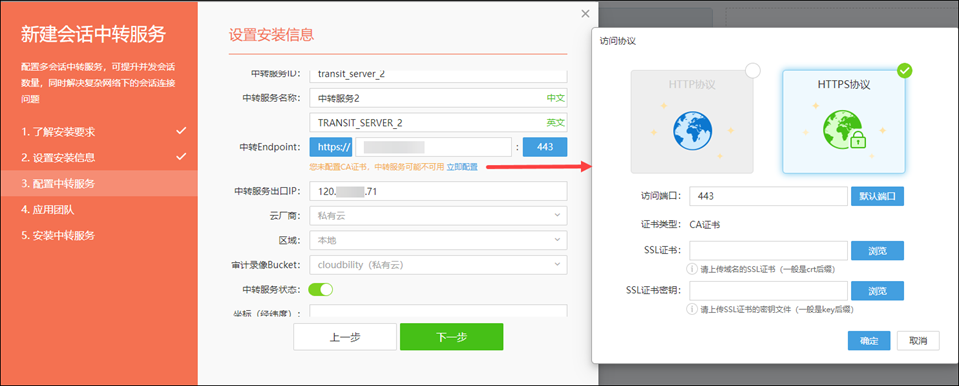Click the 设置安装信息 heading
Screen dimensions: 960x386
click(271, 34)
